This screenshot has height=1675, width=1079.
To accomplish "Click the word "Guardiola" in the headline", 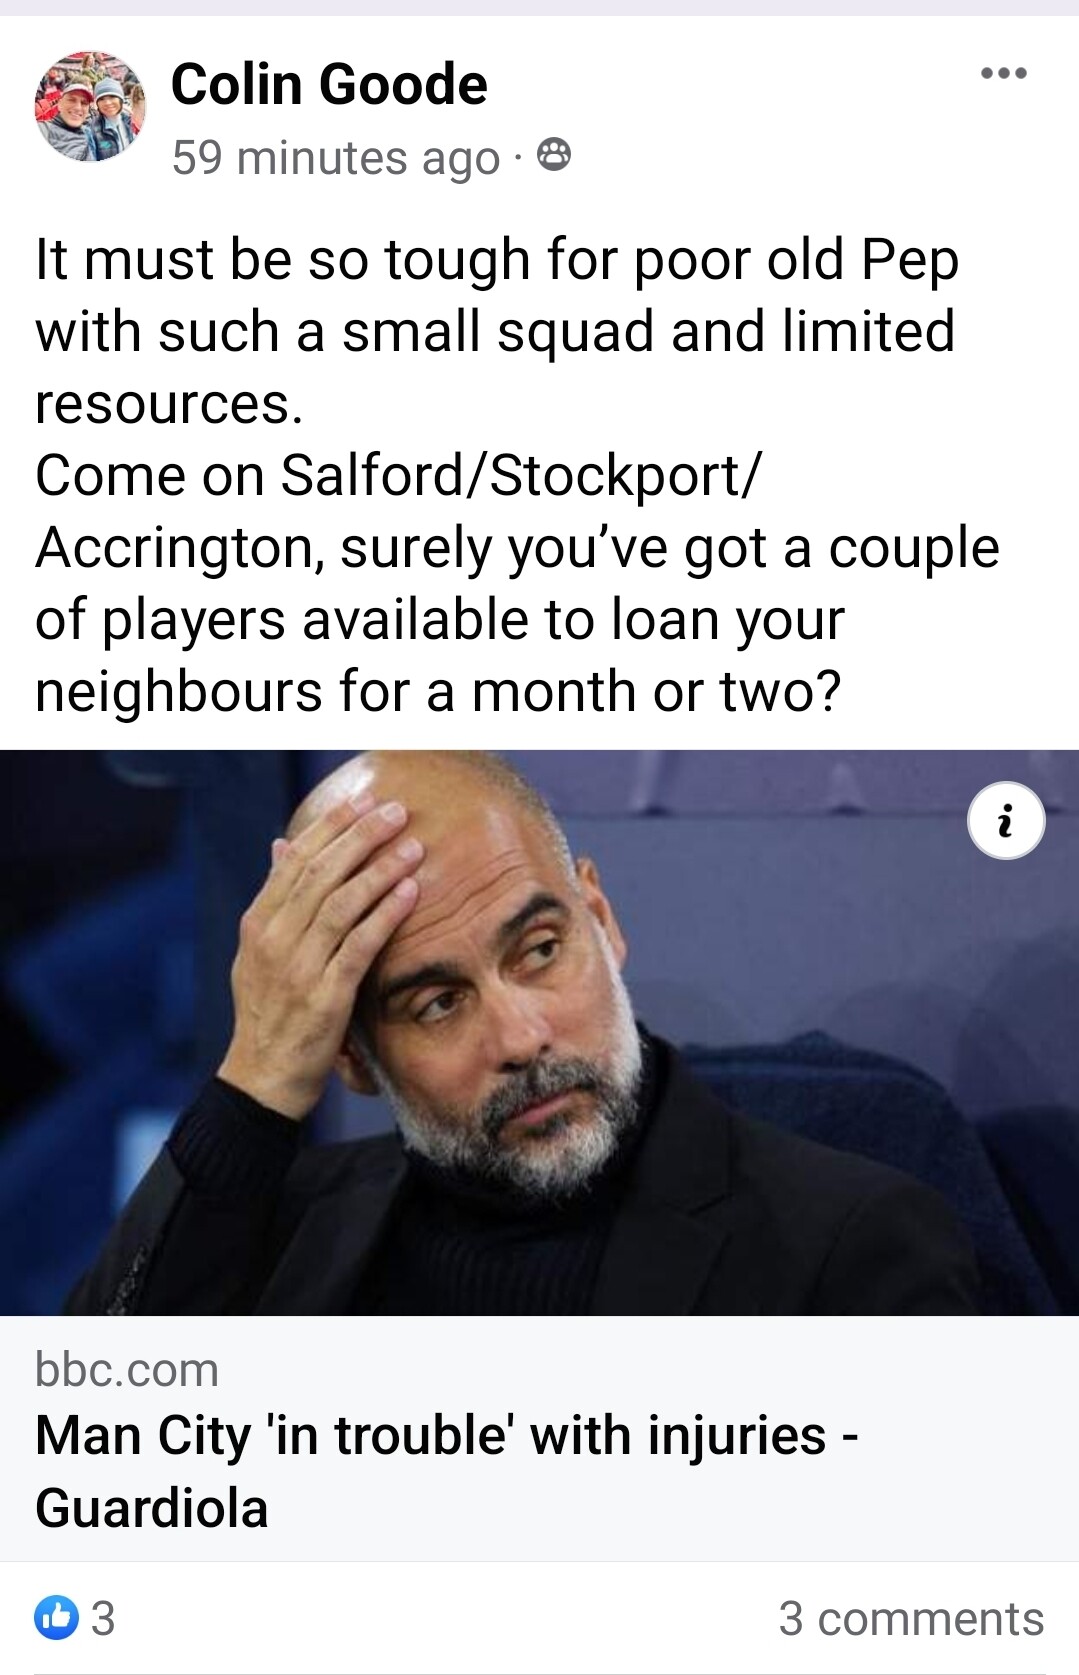I will coord(152,1508).
